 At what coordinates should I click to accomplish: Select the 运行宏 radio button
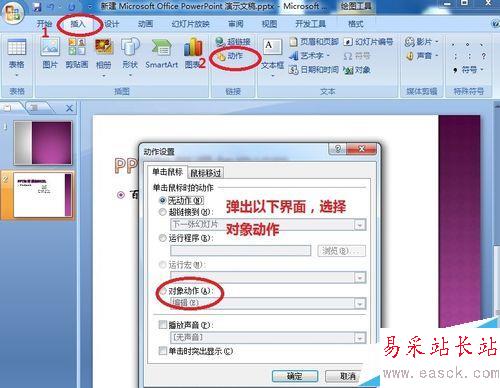click(x=163, y=265)
